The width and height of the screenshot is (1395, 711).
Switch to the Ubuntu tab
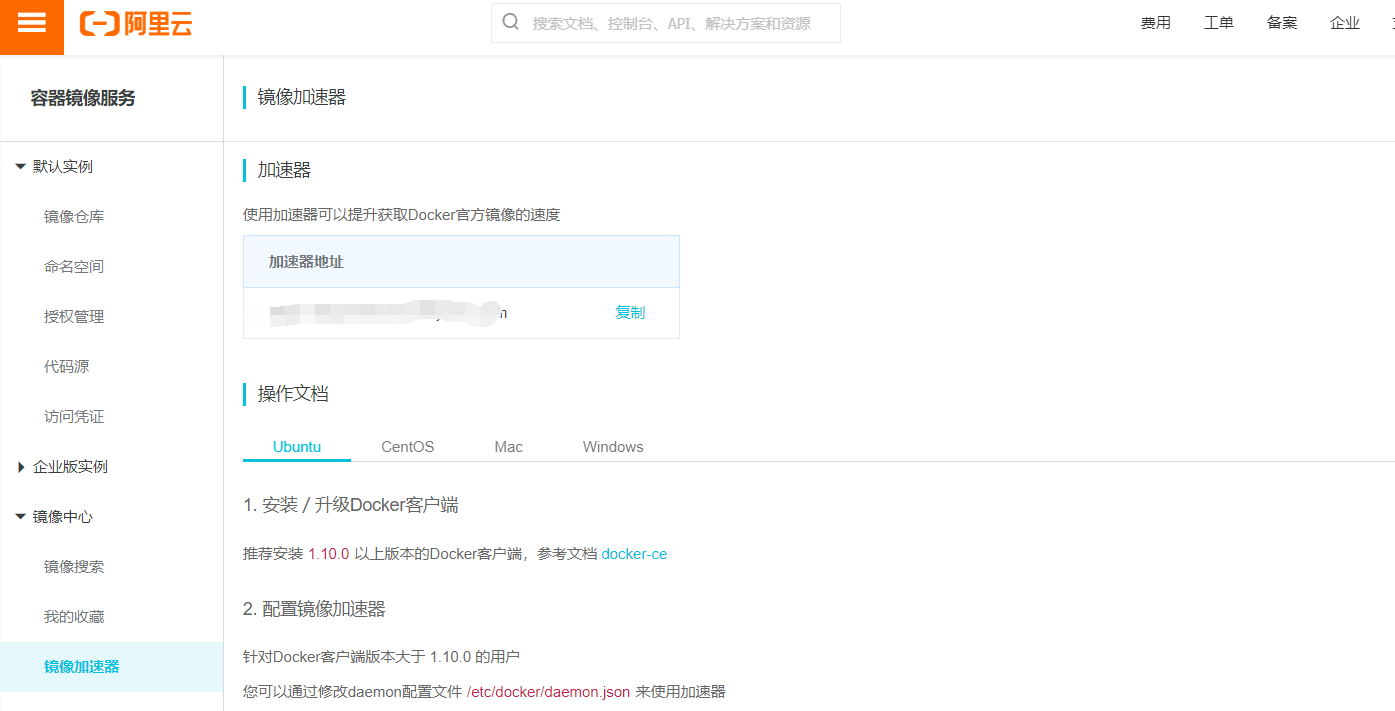tap(297, 447)
